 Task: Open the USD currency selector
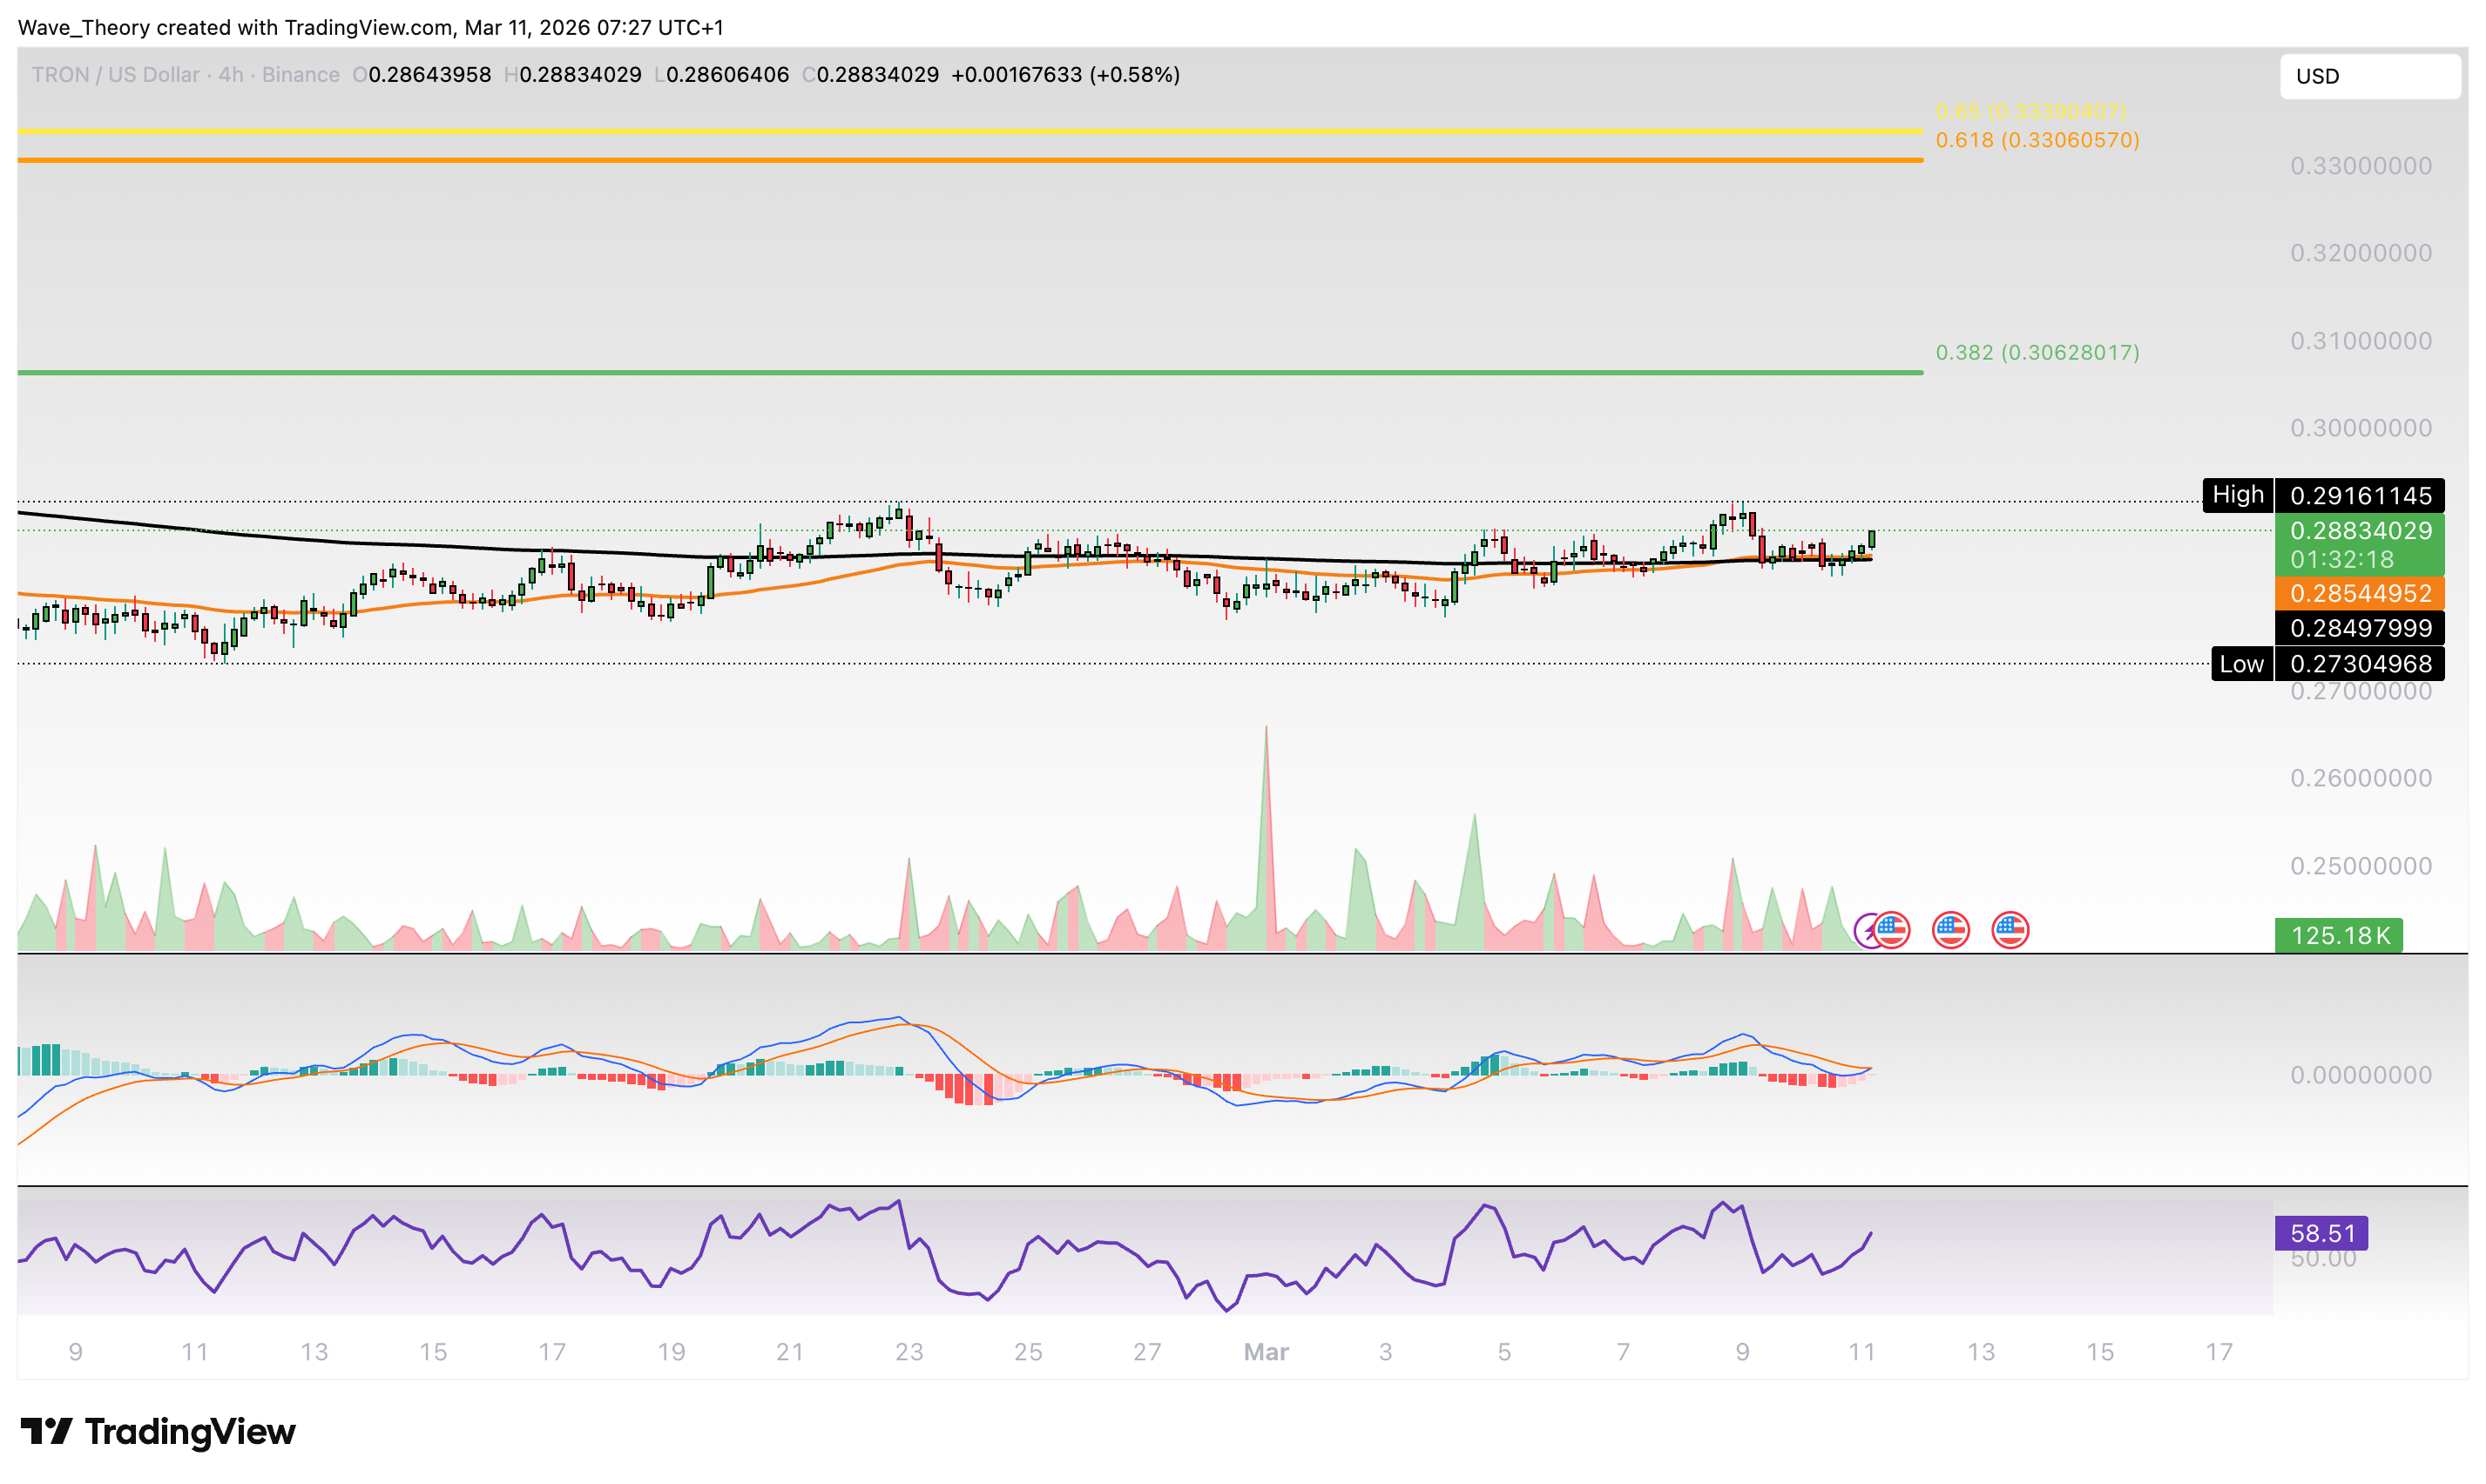coord(2368,76)
